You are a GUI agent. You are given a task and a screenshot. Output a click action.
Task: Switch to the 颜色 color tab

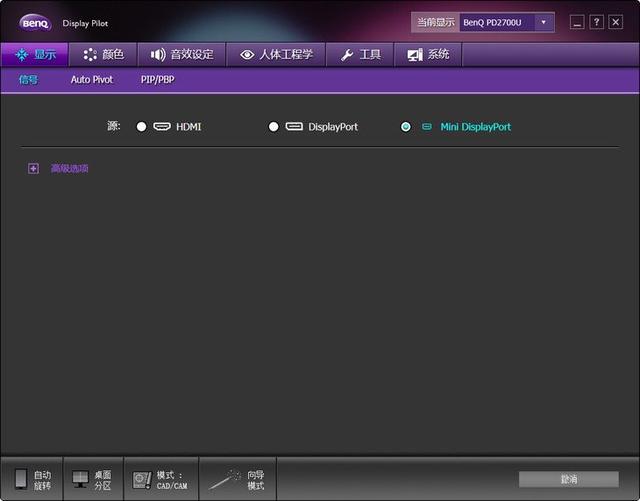[x=103, y=54]
